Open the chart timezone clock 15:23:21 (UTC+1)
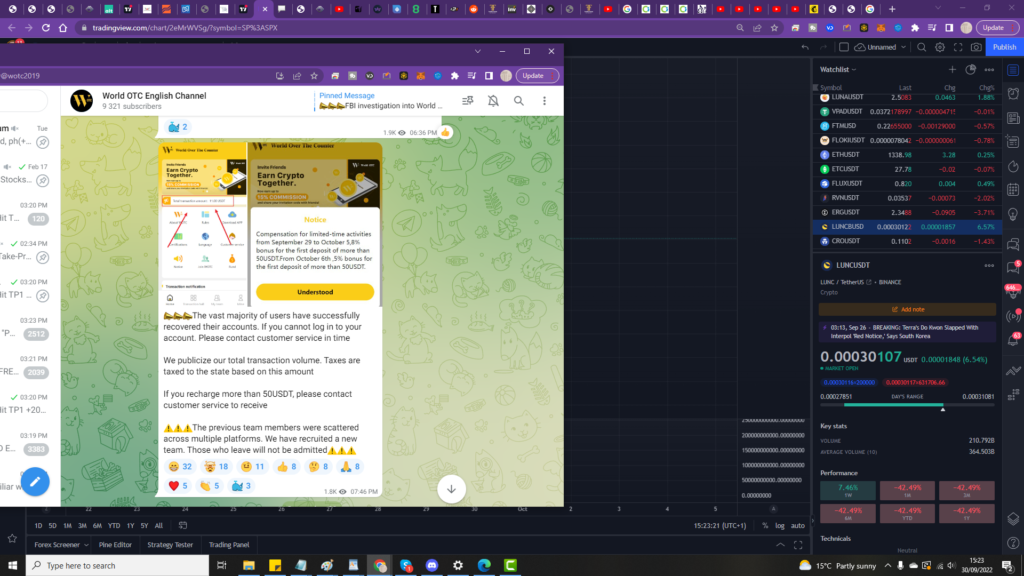 pos(720,526)
